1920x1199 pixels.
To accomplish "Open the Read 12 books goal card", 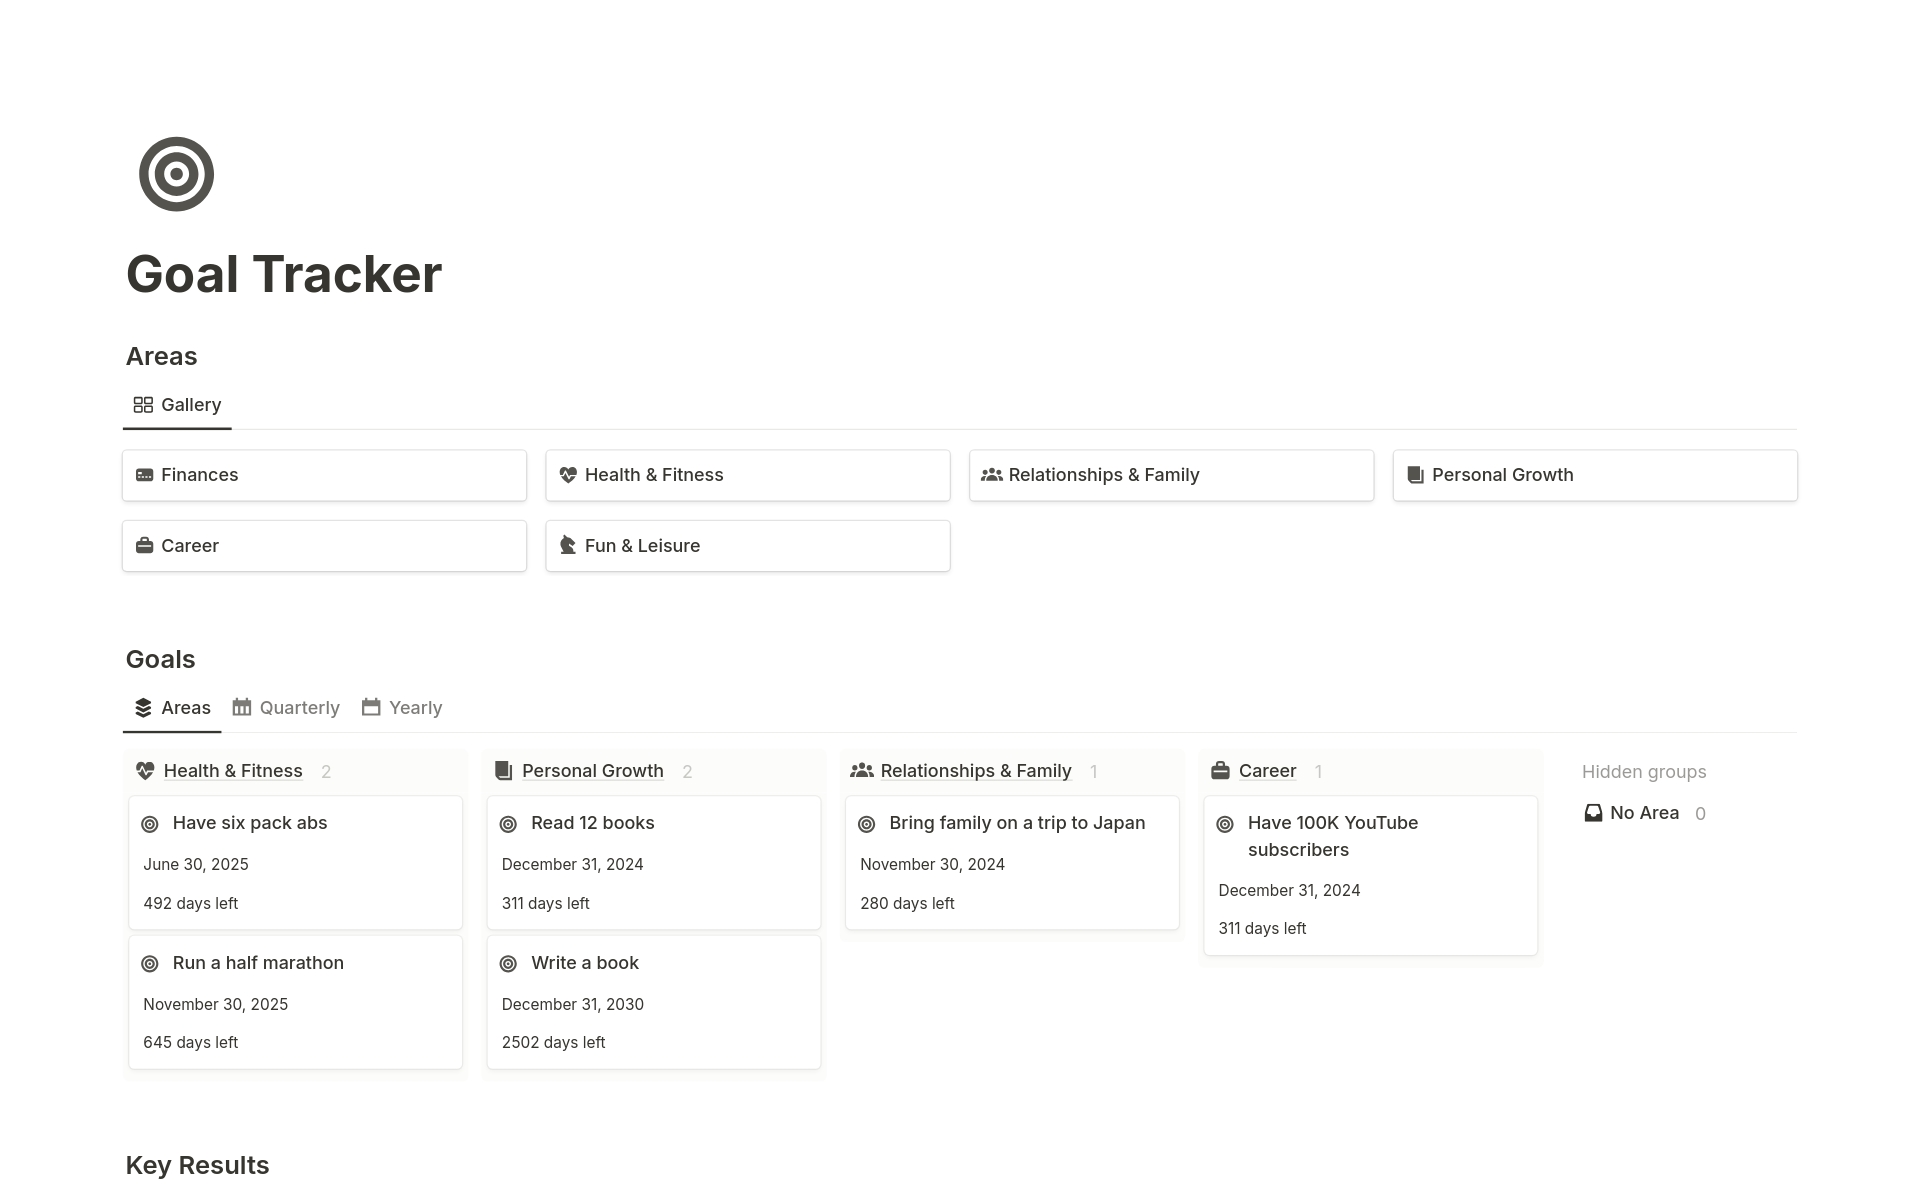I will pyautogui.click(x=592, y=823).
